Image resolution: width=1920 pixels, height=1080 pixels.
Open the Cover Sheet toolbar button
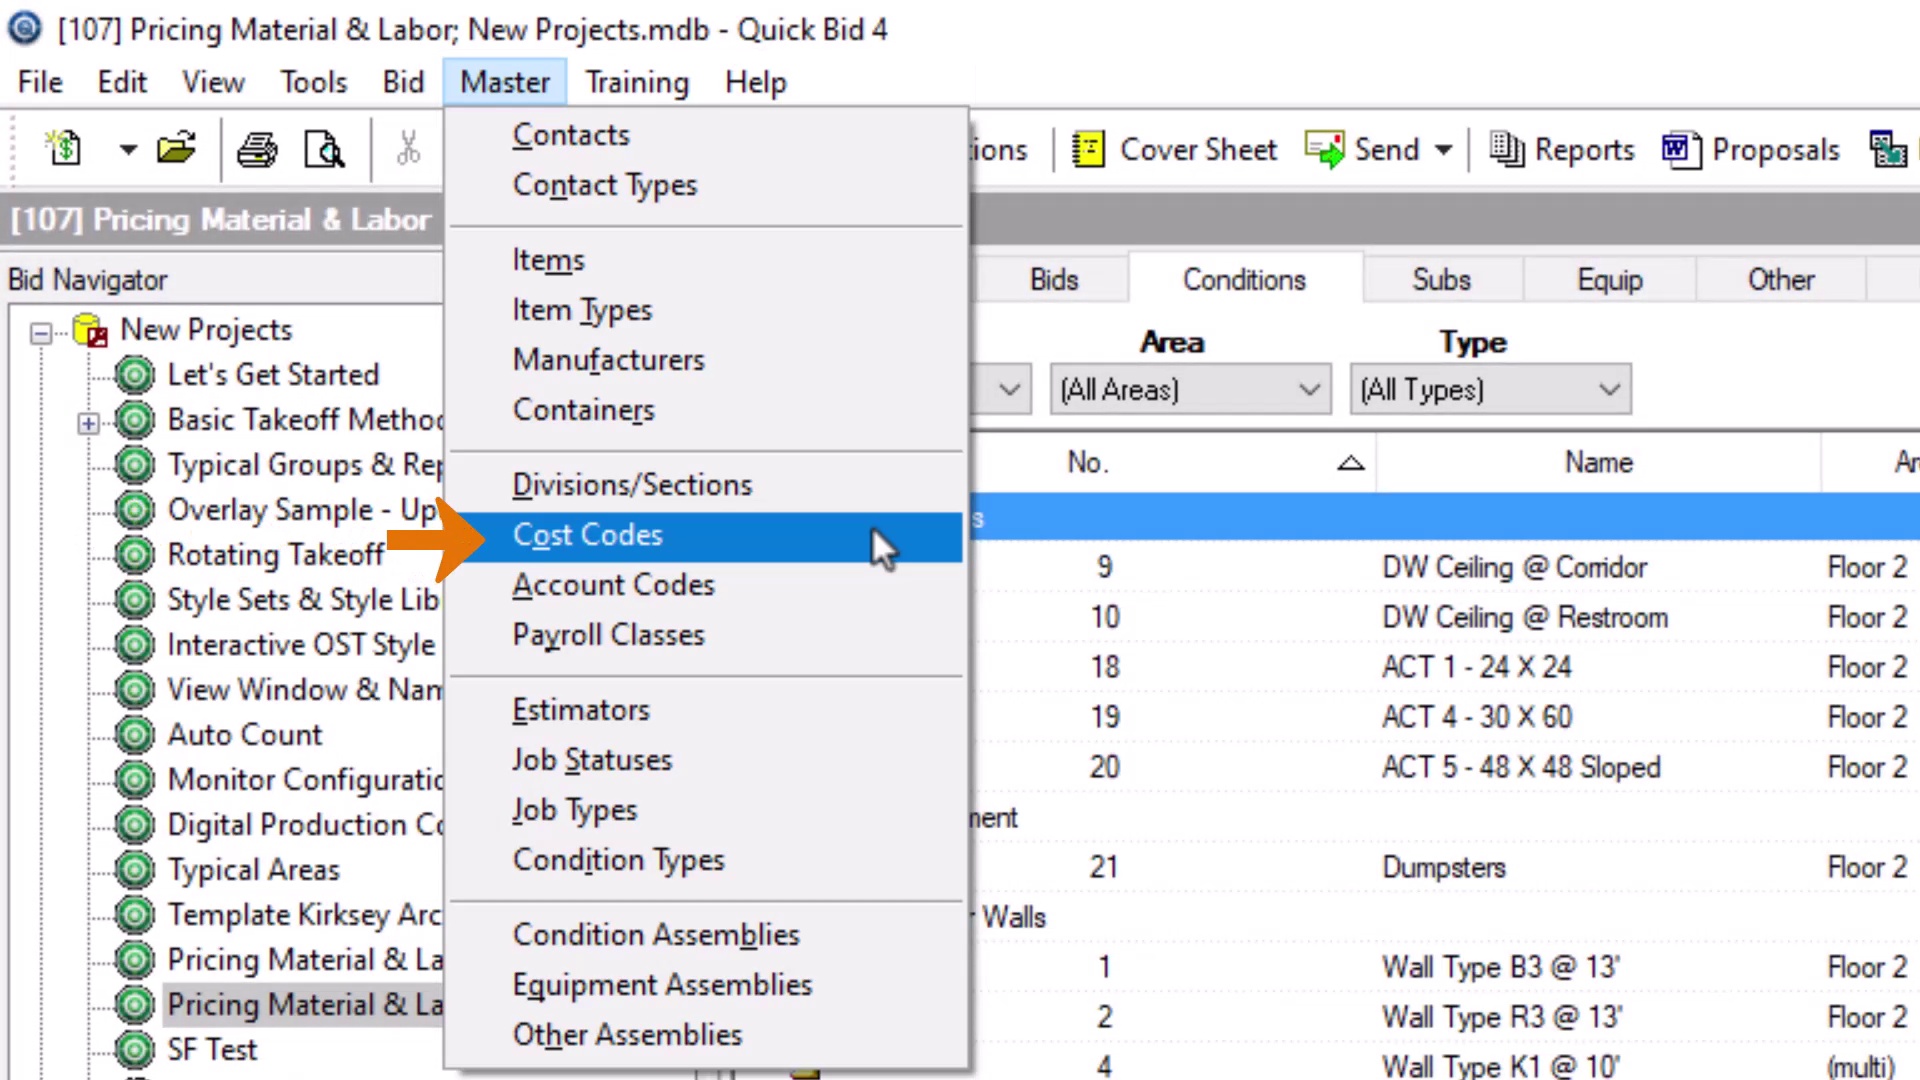point(1174,150)
